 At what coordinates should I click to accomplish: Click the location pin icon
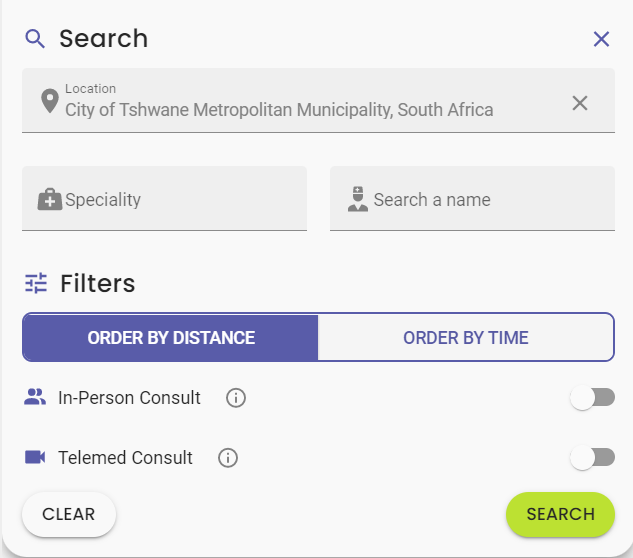click(x=49, y=101)
